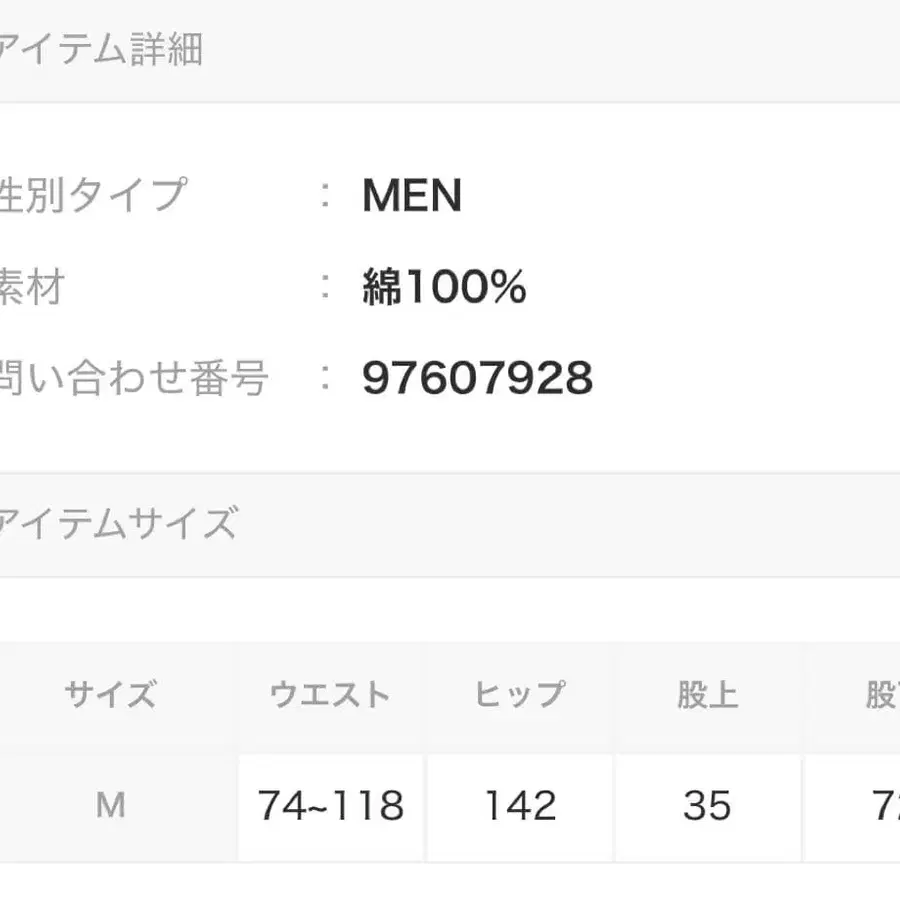Click the hip value 142
The width and height of the screenshot is (900, 900).
coord(518,805)
